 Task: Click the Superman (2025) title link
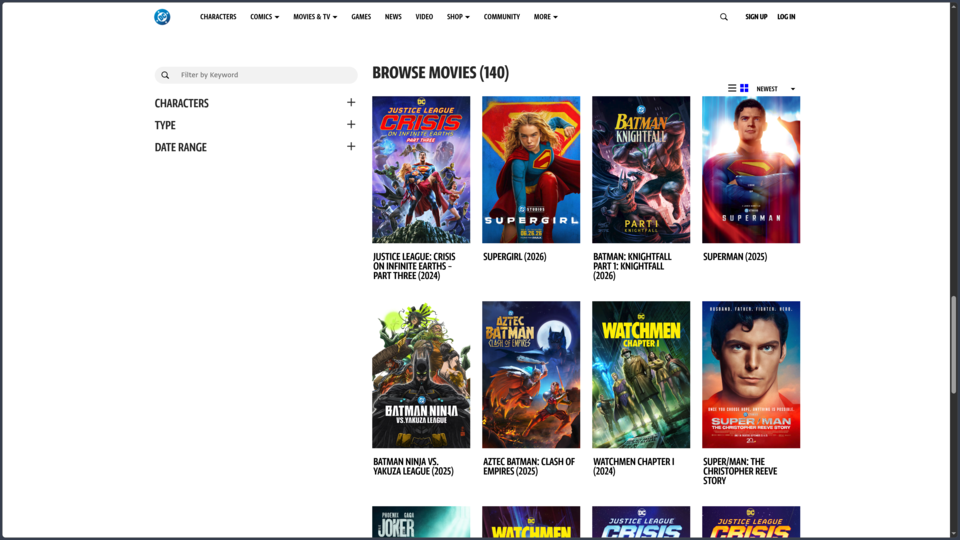pyautogui.click(x=735, y=257)
